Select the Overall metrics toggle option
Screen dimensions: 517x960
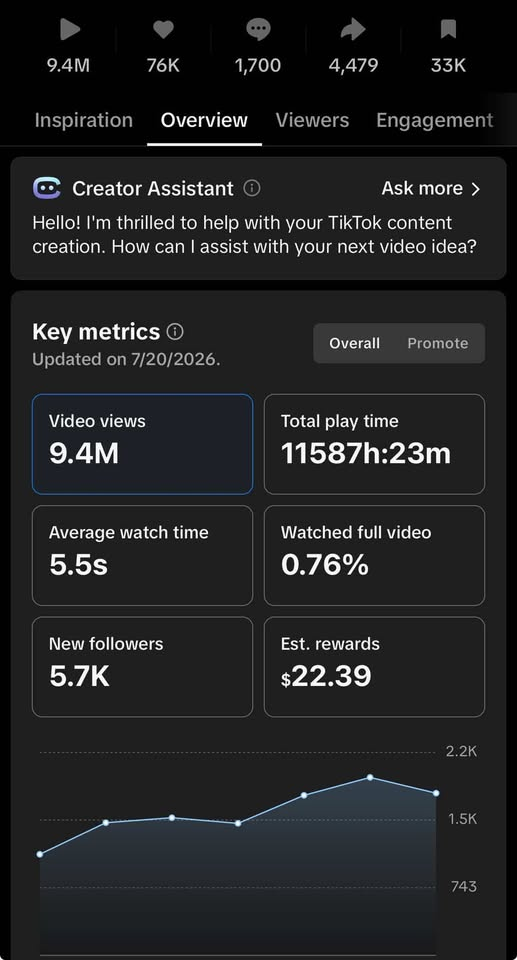(x=354, y=343)
